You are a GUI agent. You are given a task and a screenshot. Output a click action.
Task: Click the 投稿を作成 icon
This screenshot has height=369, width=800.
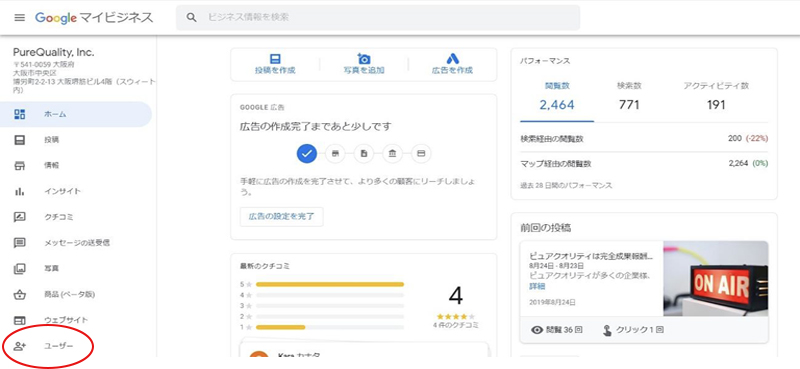275,59
